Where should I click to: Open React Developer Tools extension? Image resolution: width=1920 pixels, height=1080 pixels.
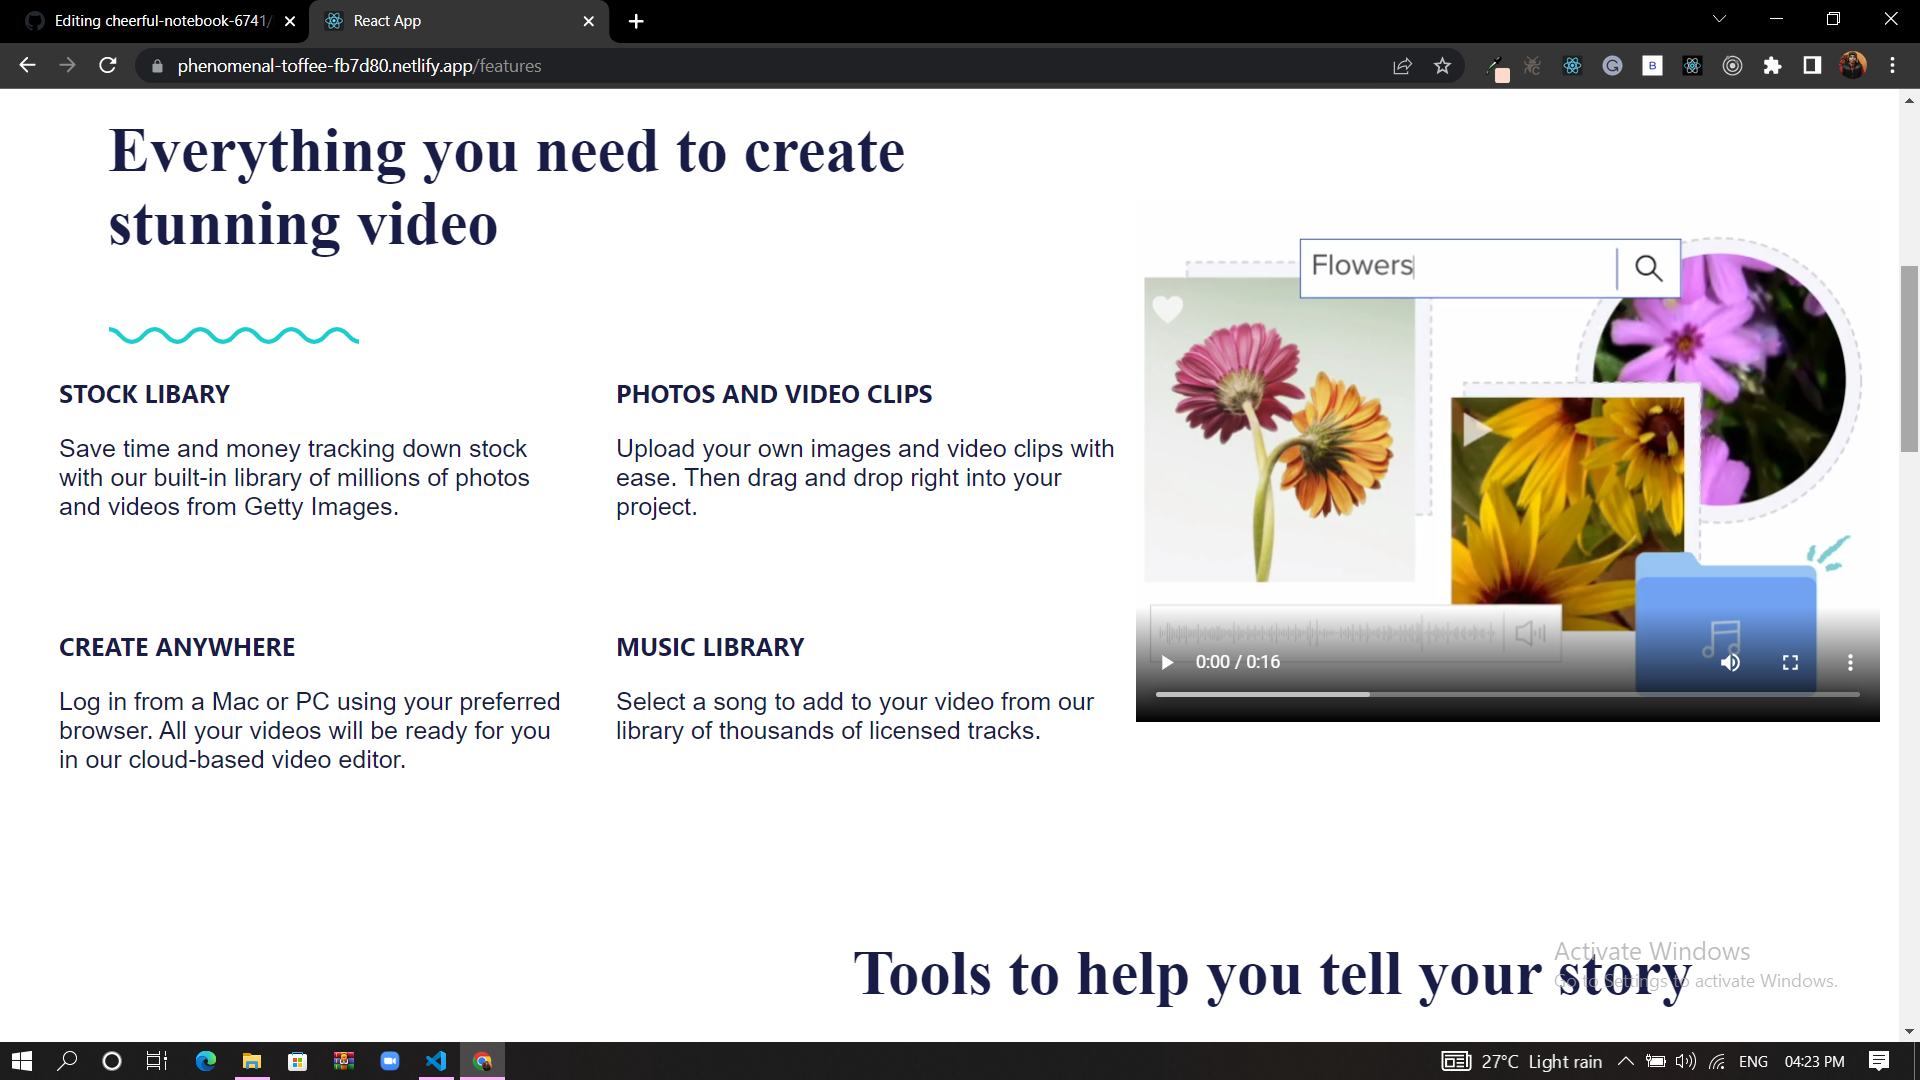[x=1572, y=65]
